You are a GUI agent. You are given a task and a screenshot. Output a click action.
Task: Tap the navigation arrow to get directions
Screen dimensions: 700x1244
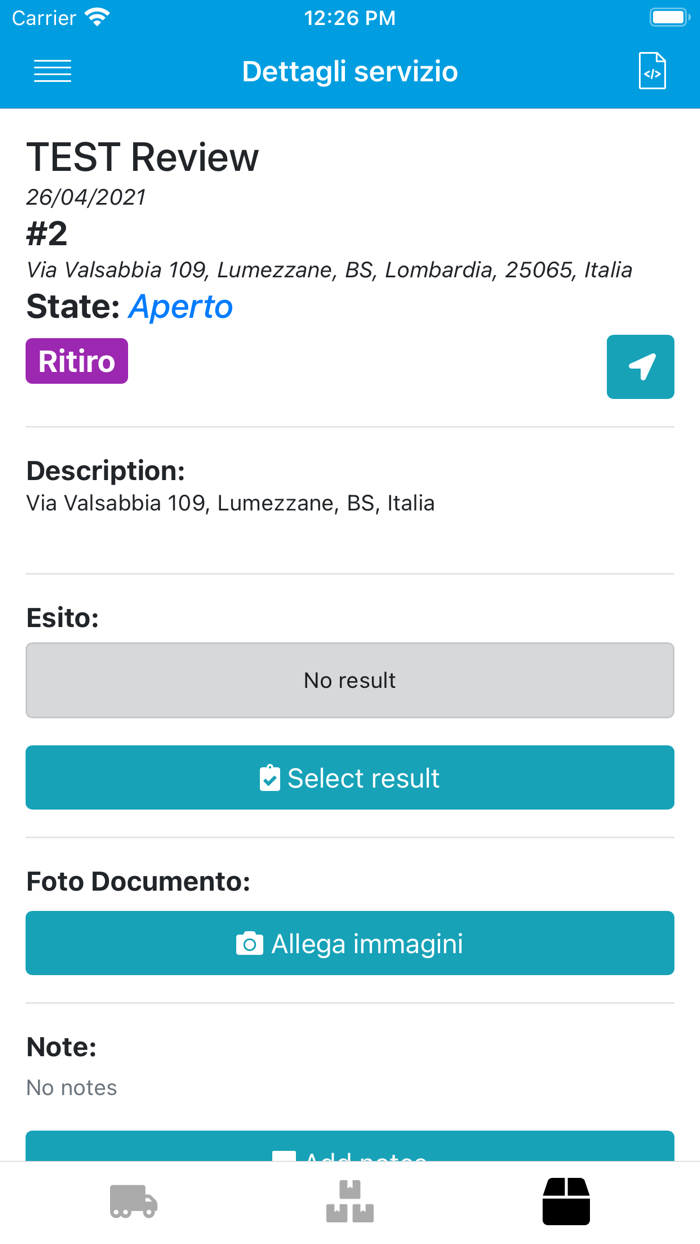[640, 366]
